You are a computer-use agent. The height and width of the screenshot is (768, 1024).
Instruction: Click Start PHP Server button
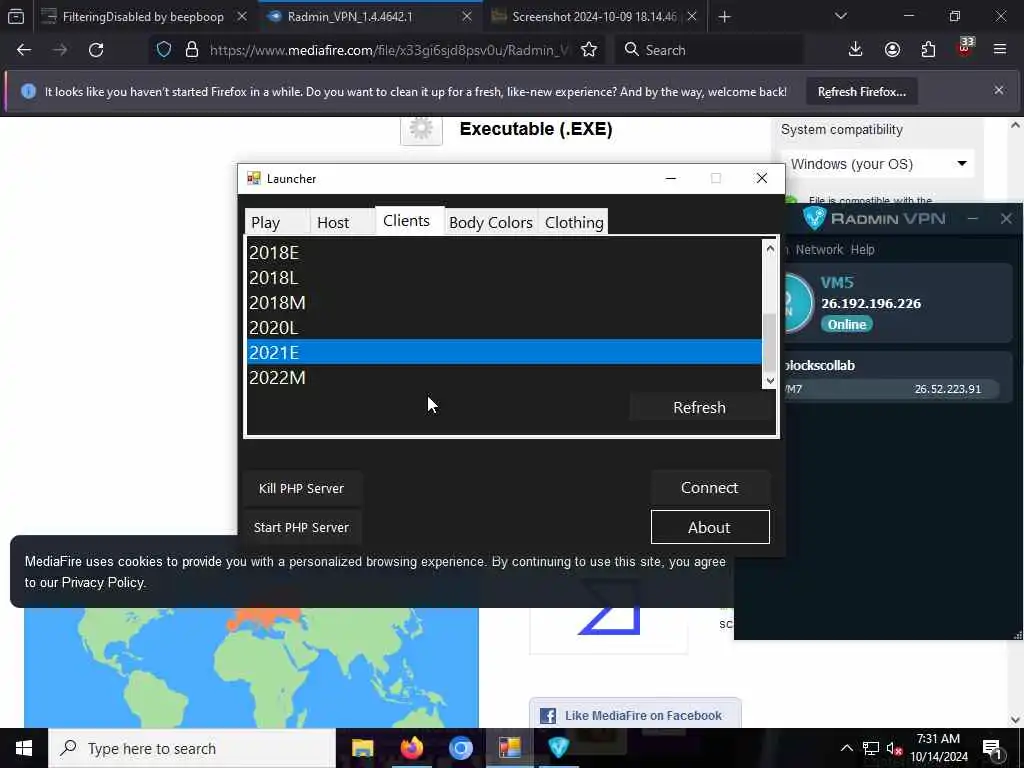[x=301, y=527]
